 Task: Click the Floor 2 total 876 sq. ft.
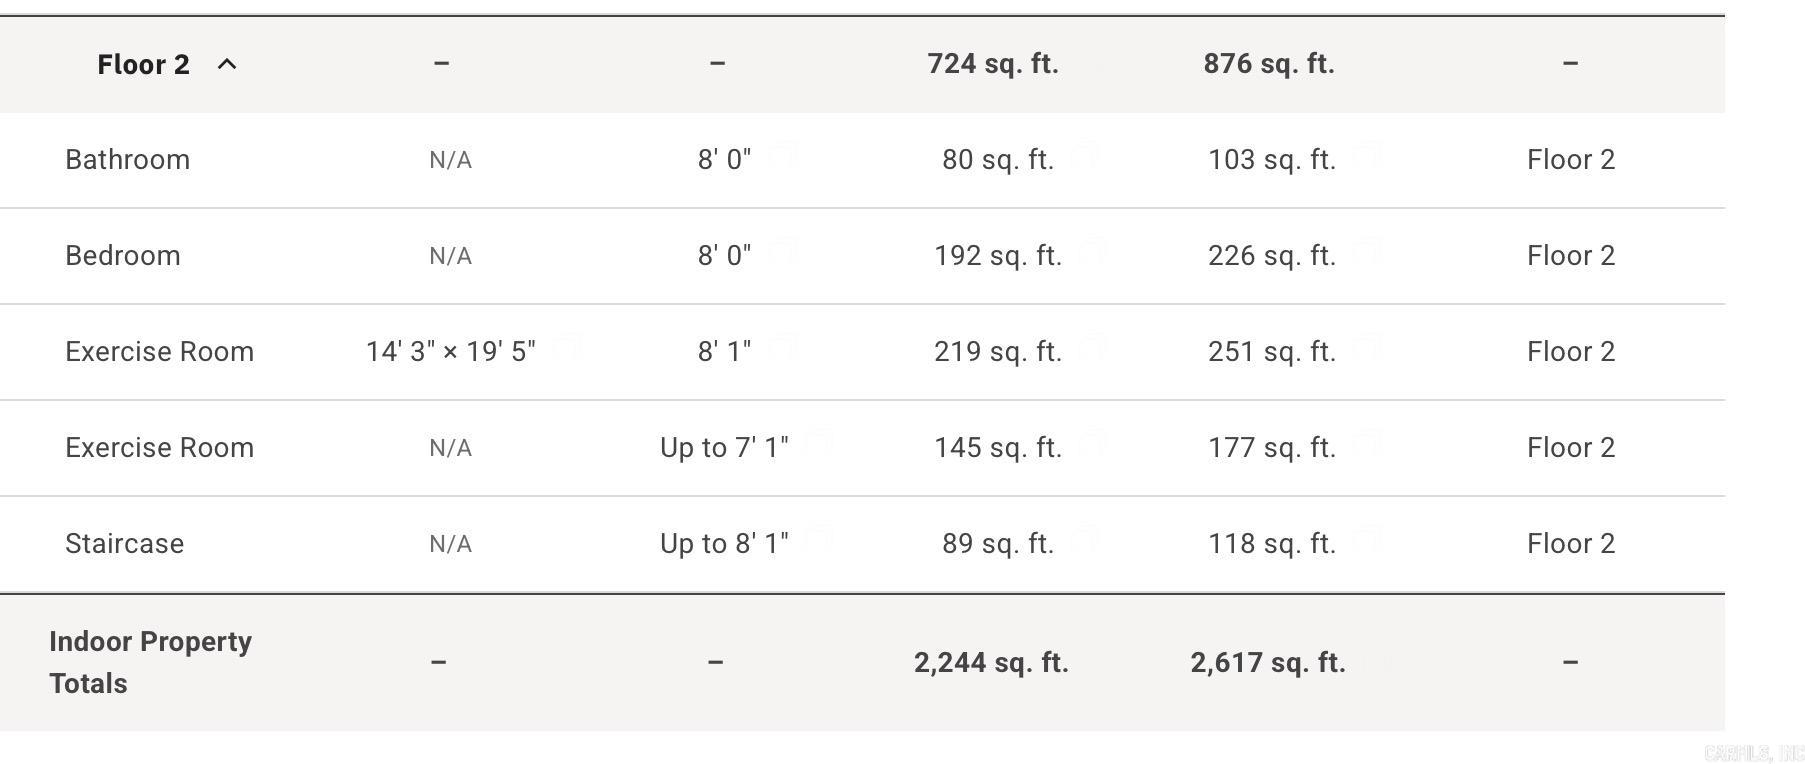pyautogui.click(x=1268, y=64)
